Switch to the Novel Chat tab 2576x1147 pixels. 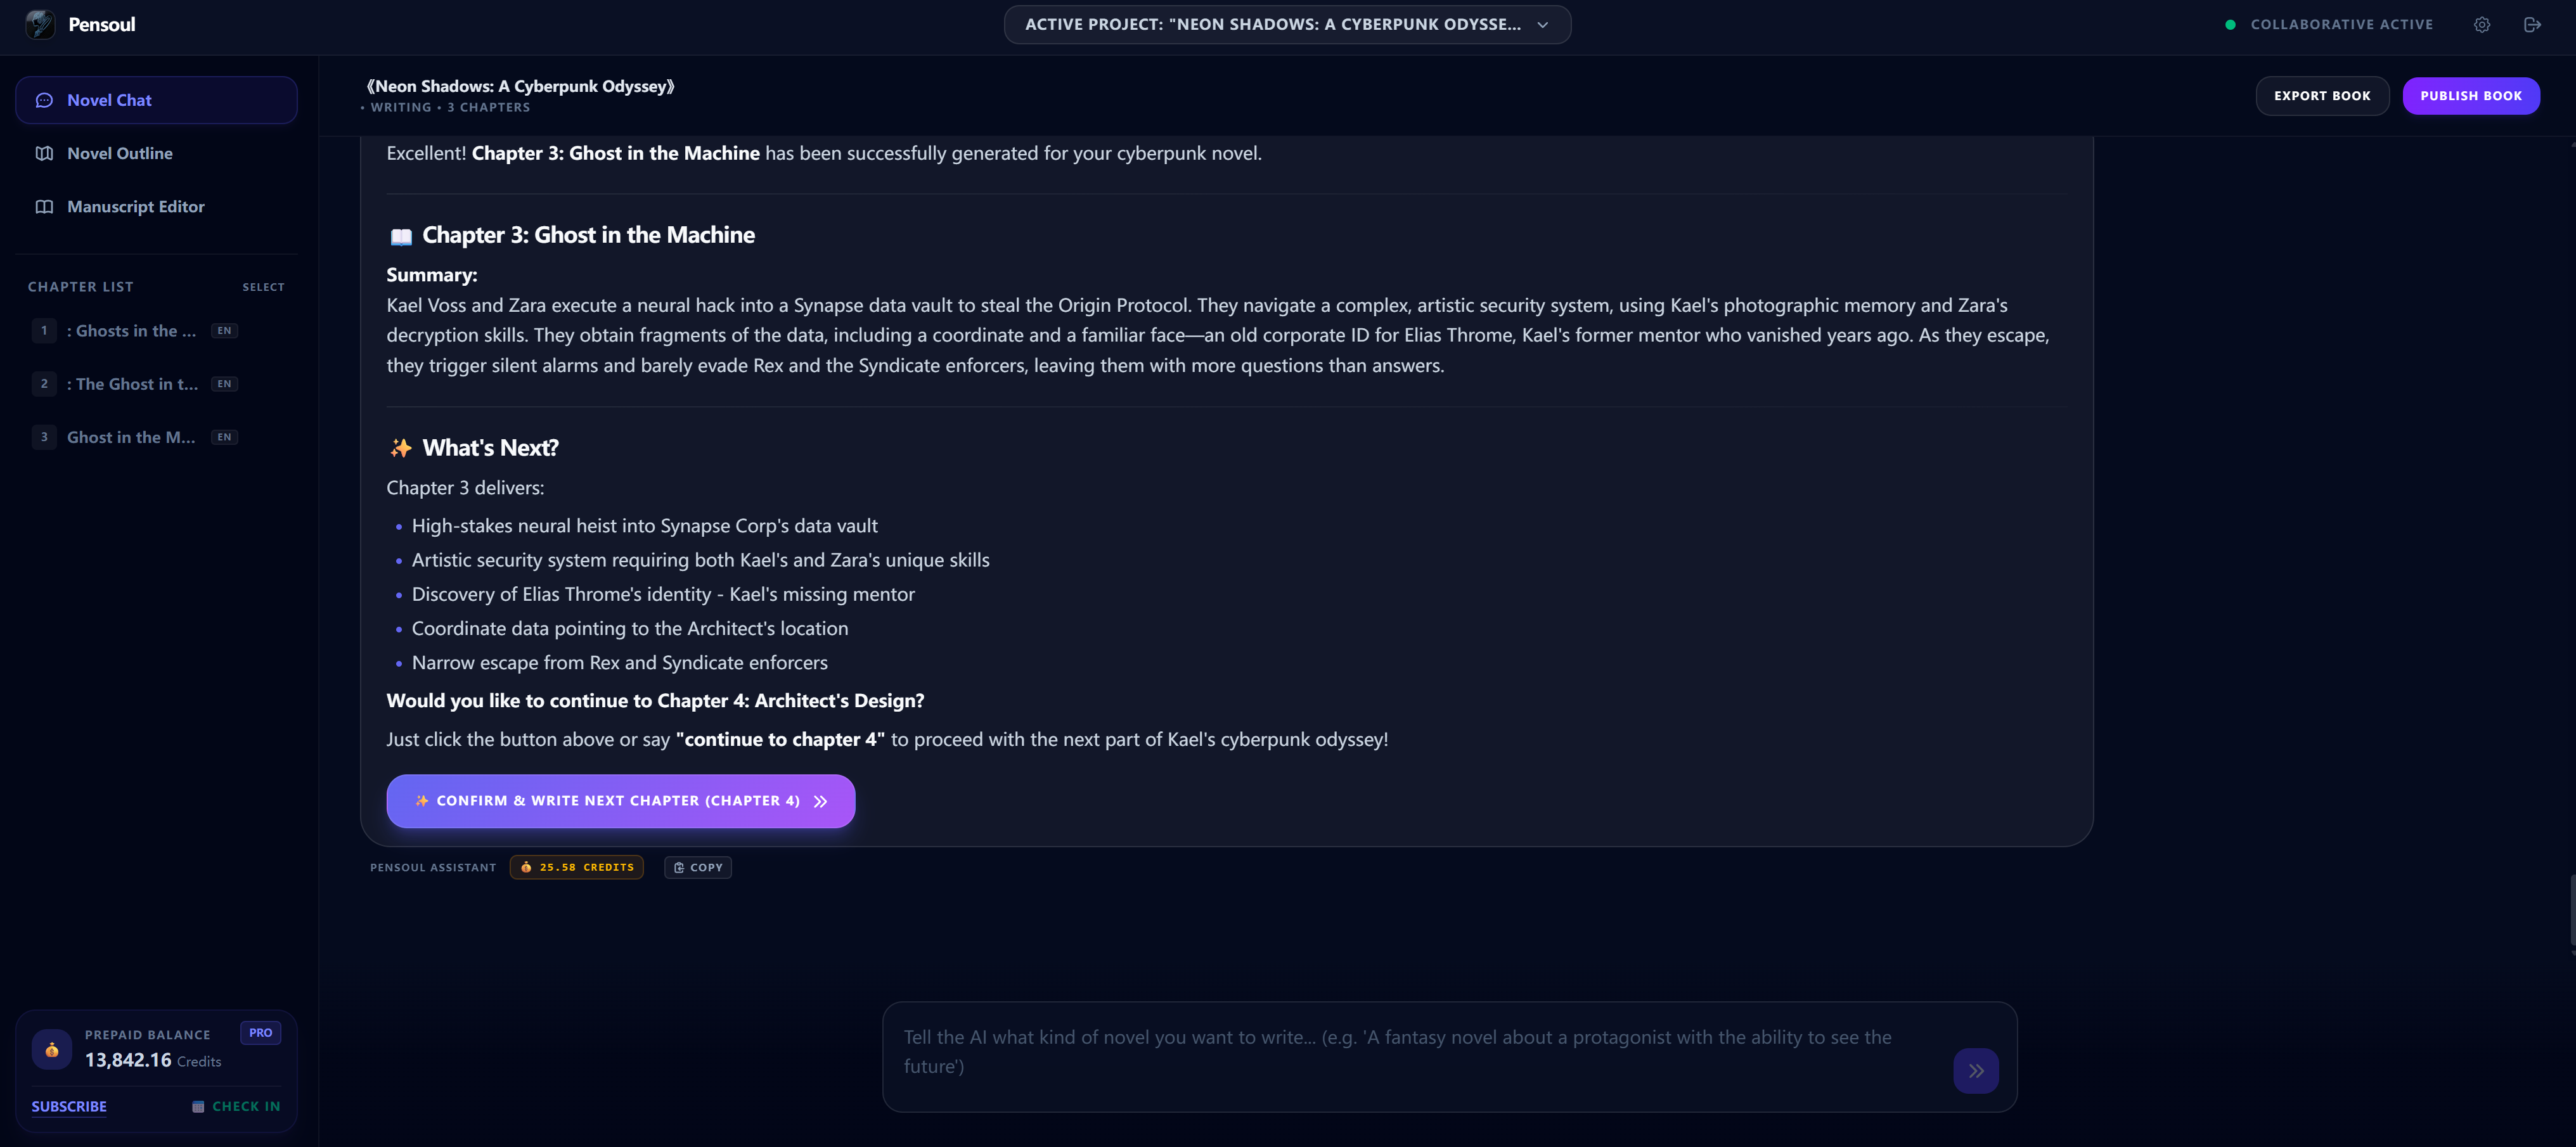(x=156, y=100)
